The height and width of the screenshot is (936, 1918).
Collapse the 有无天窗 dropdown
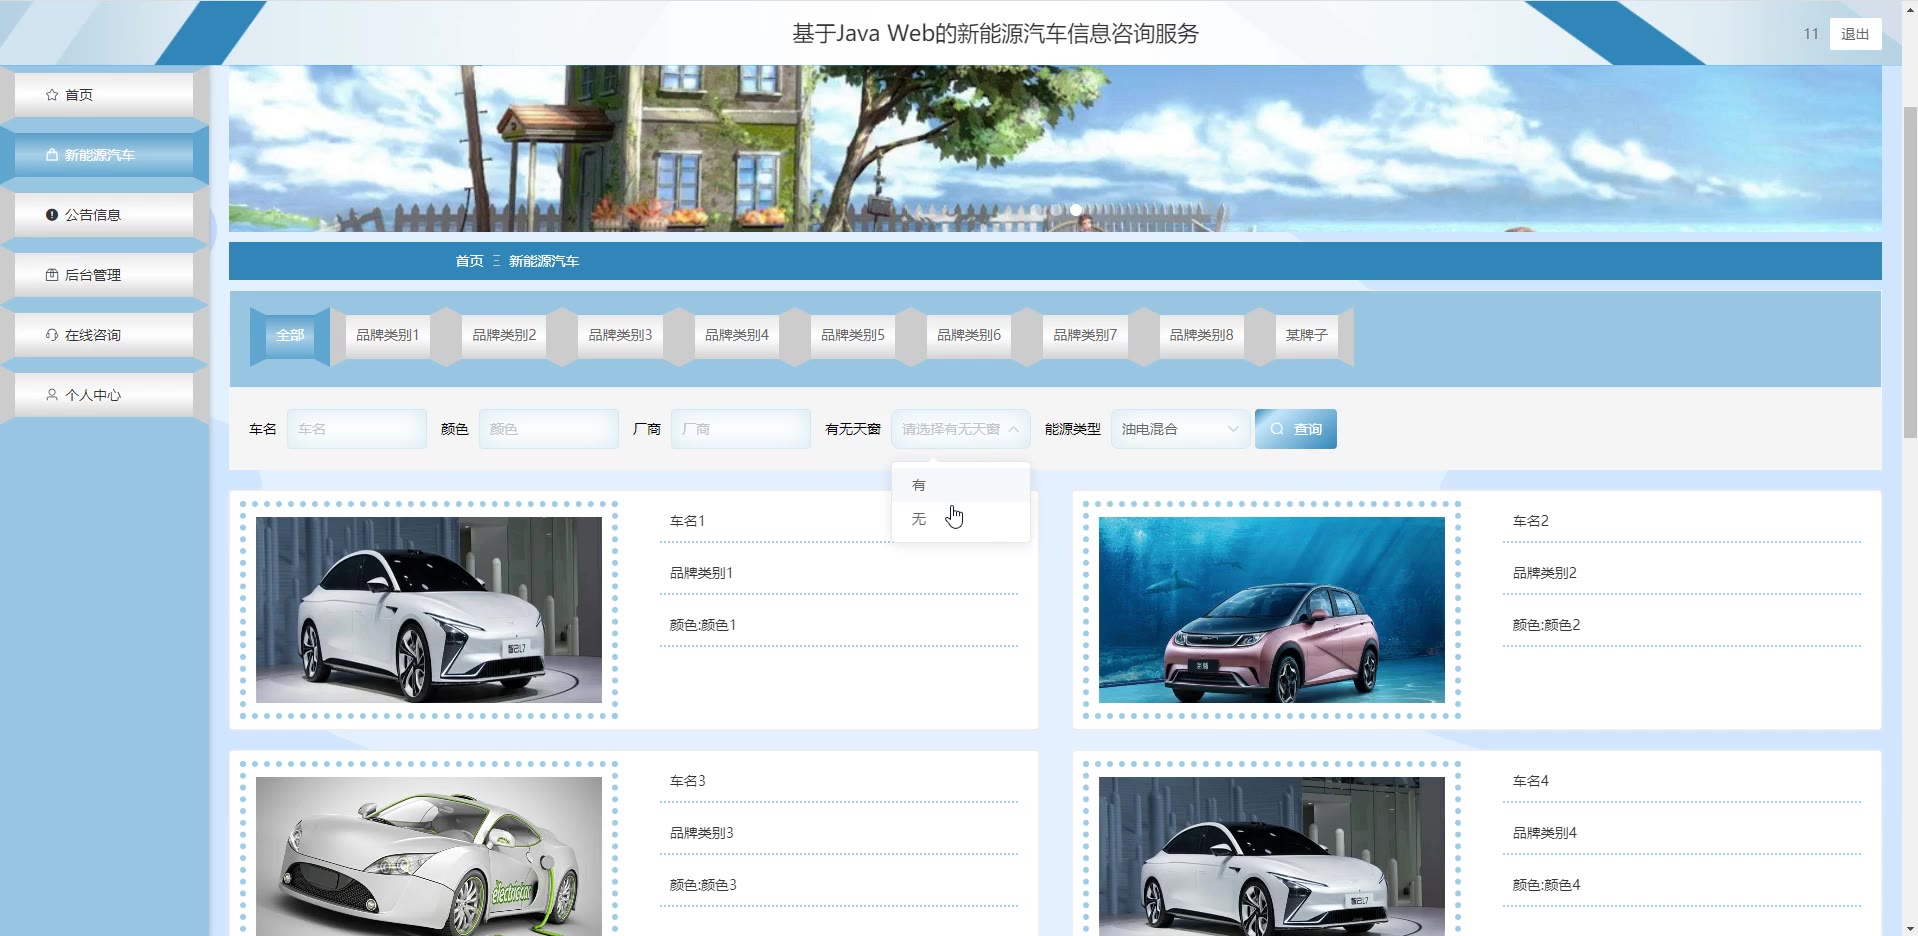point(960,429)
